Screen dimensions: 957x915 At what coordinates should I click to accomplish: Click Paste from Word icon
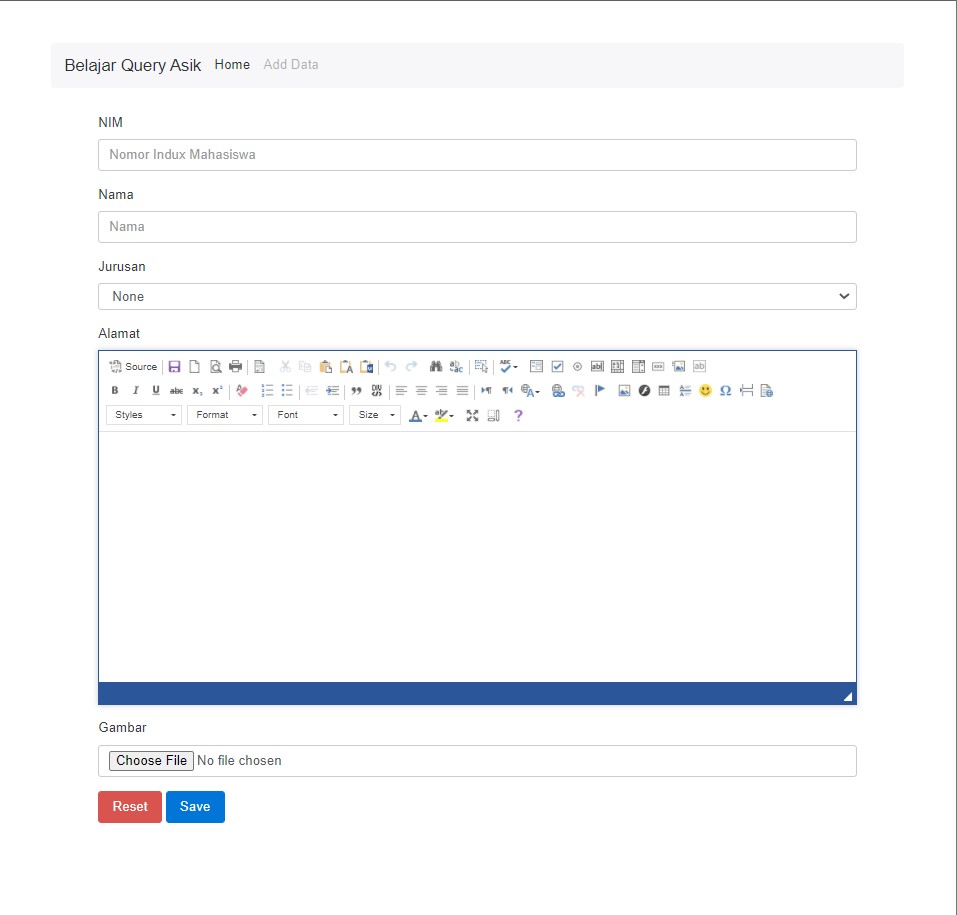[366, 366]
